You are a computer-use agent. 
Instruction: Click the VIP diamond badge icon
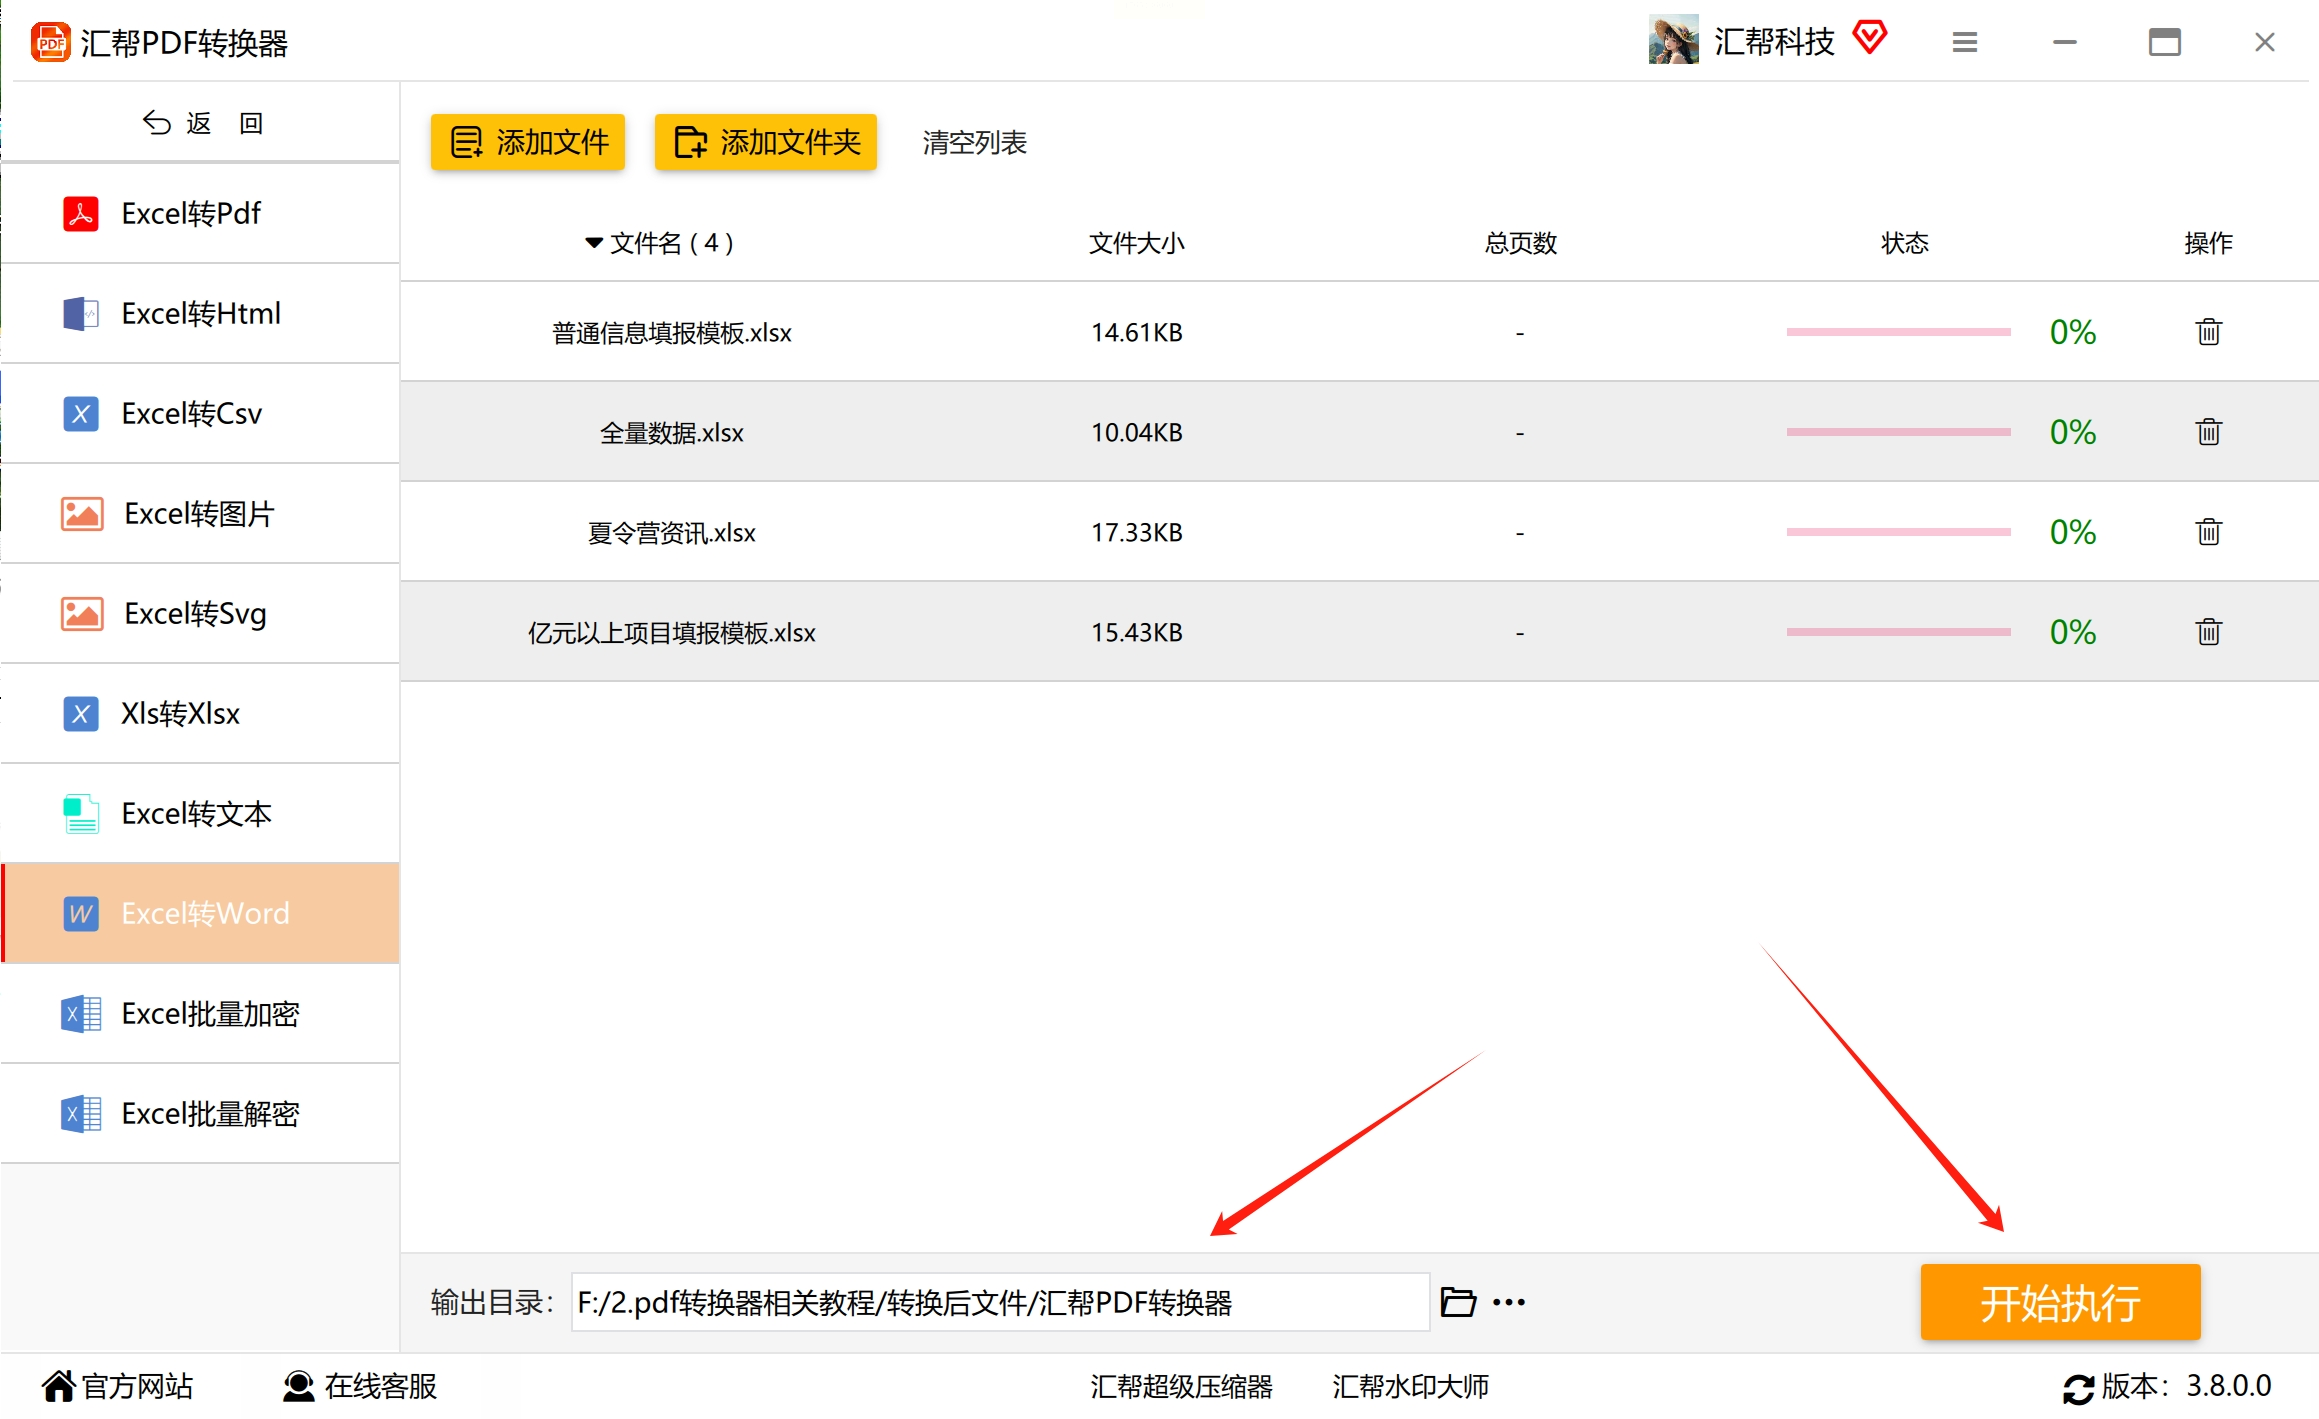(x=1869, y=38)
